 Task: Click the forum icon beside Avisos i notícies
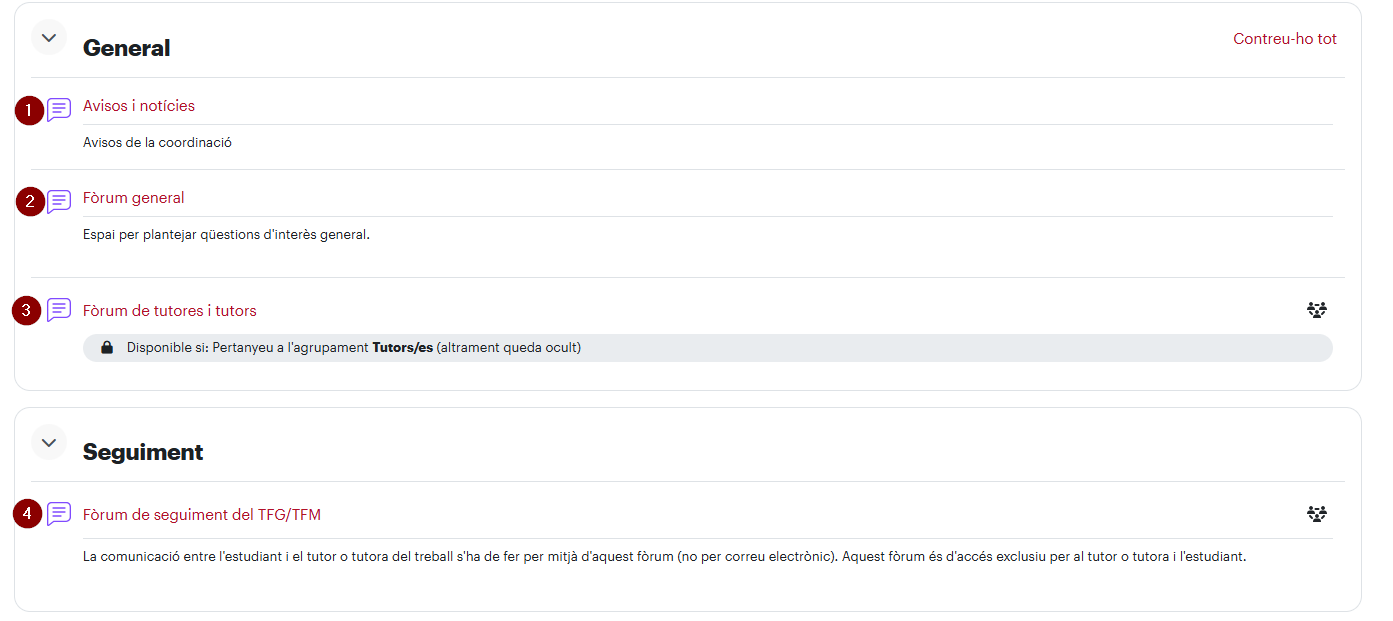pos(59,109)
